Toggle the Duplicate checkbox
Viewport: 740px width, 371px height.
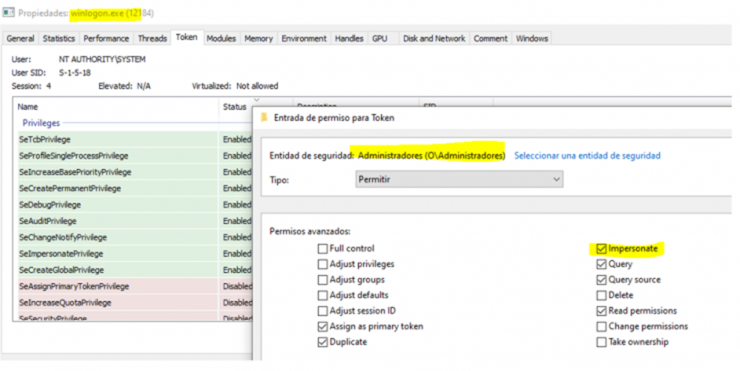coord(322,342)
